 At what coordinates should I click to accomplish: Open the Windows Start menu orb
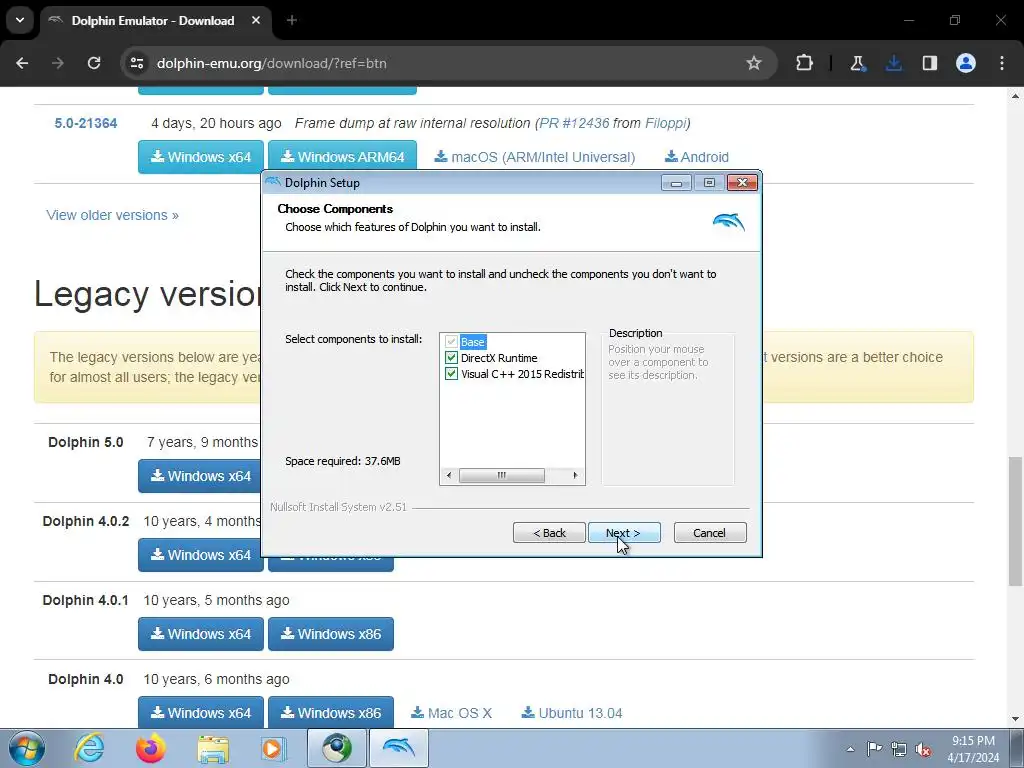click(x=27, y=748)
